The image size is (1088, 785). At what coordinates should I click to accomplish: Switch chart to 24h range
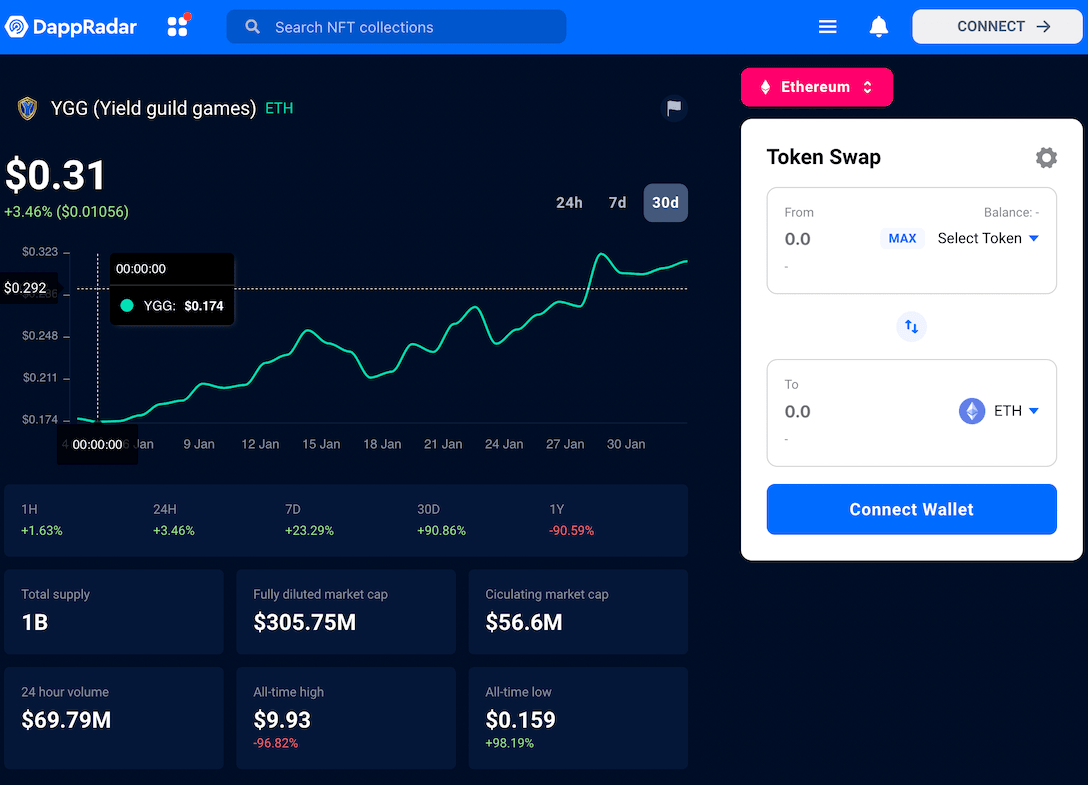(x=569, y=202)
